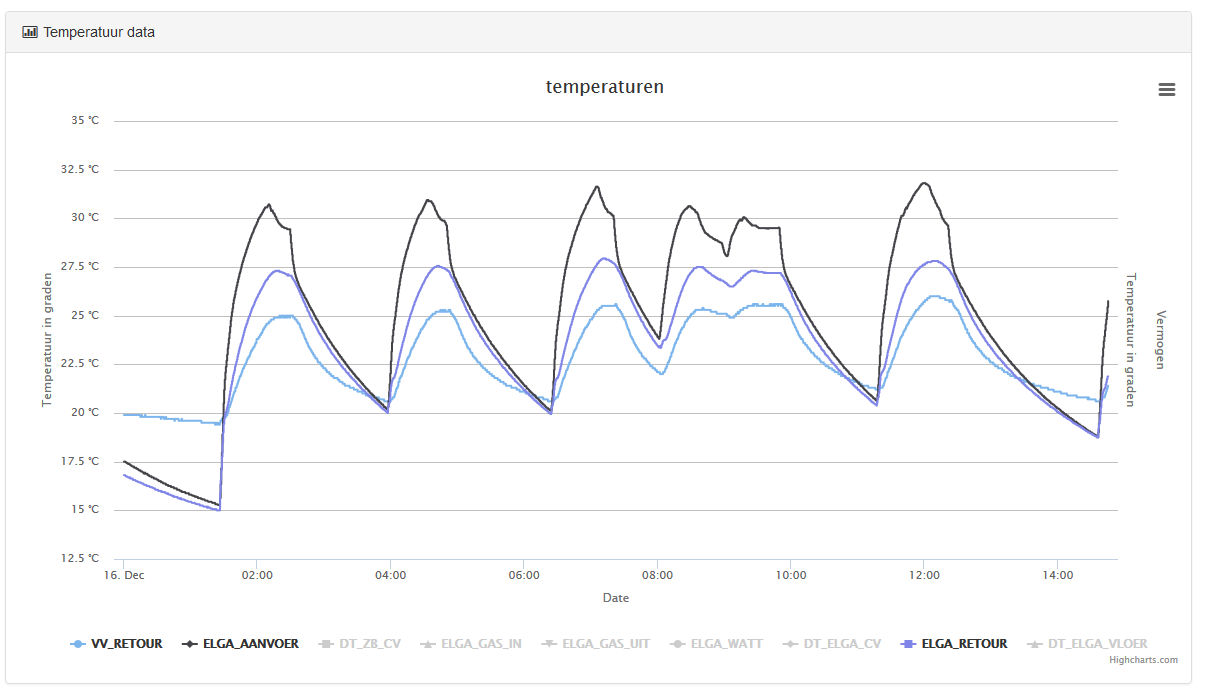Image resolution: width=1207 pixels, height=694 pixels.
Task: Click the 08:00 label on the date axis
Action: pyautogui.click(x=657, y=575)
